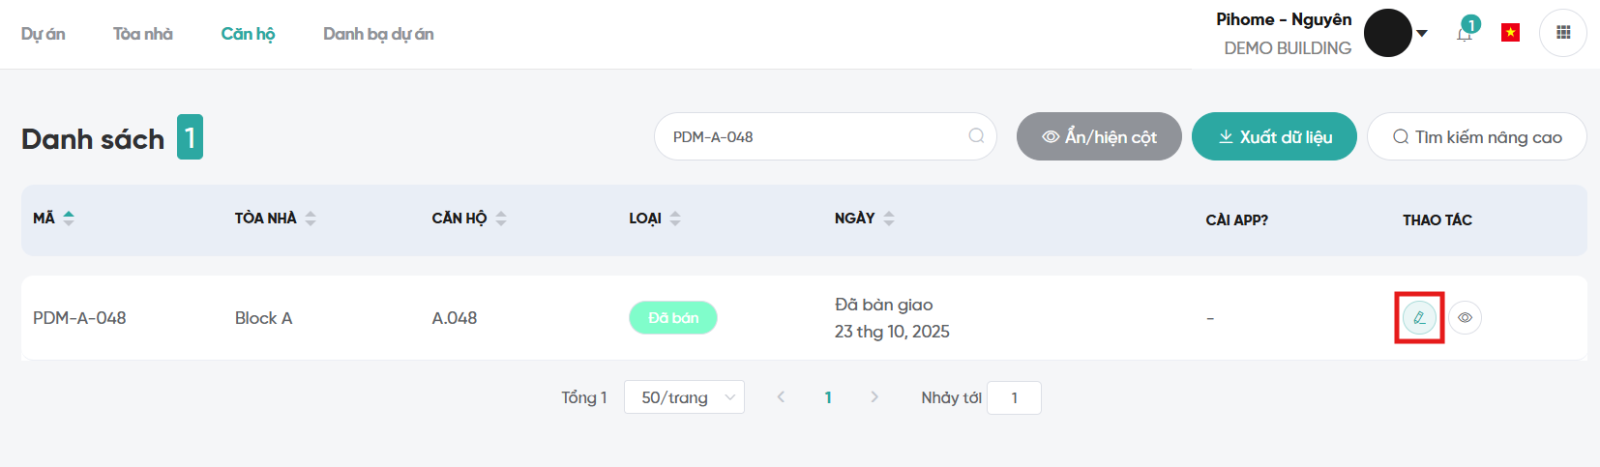Focus the Nhảy tới page number field
This screenshot has width=1600, height=467.
click(1014, 398)
